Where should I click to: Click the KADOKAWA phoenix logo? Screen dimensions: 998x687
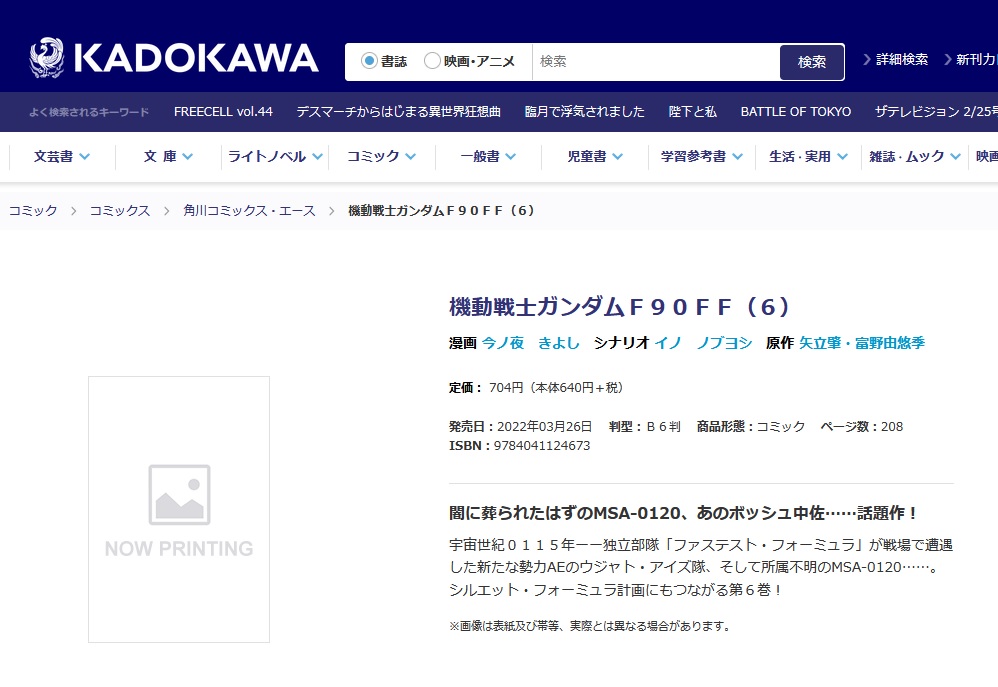pyautogui.click(x=47, y=59)
